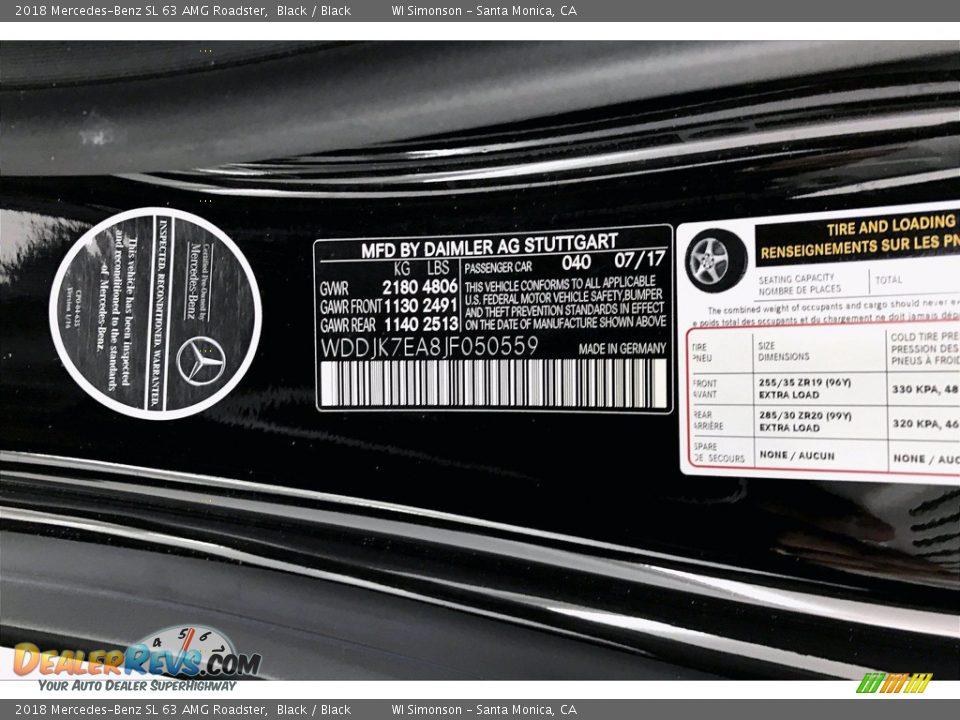Click 'Certified Pre-Owned by Mercedes-Benz' on the sticker
The image size is (960, 720).
point(200,282)
